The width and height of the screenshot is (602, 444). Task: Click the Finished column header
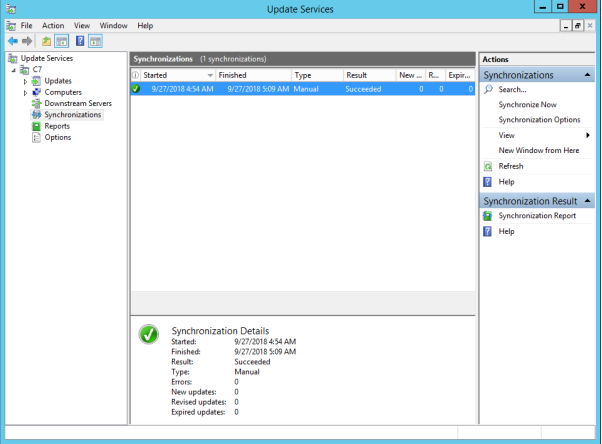[253, 75]
